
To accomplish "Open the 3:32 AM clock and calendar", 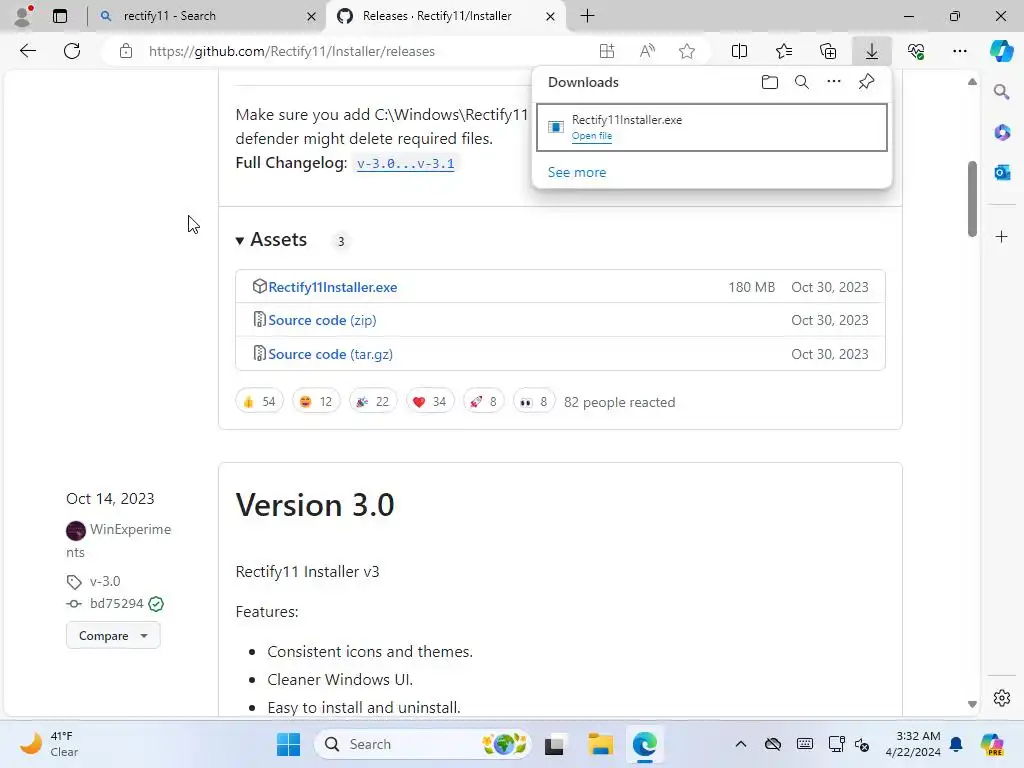I will tap(913, 744).
